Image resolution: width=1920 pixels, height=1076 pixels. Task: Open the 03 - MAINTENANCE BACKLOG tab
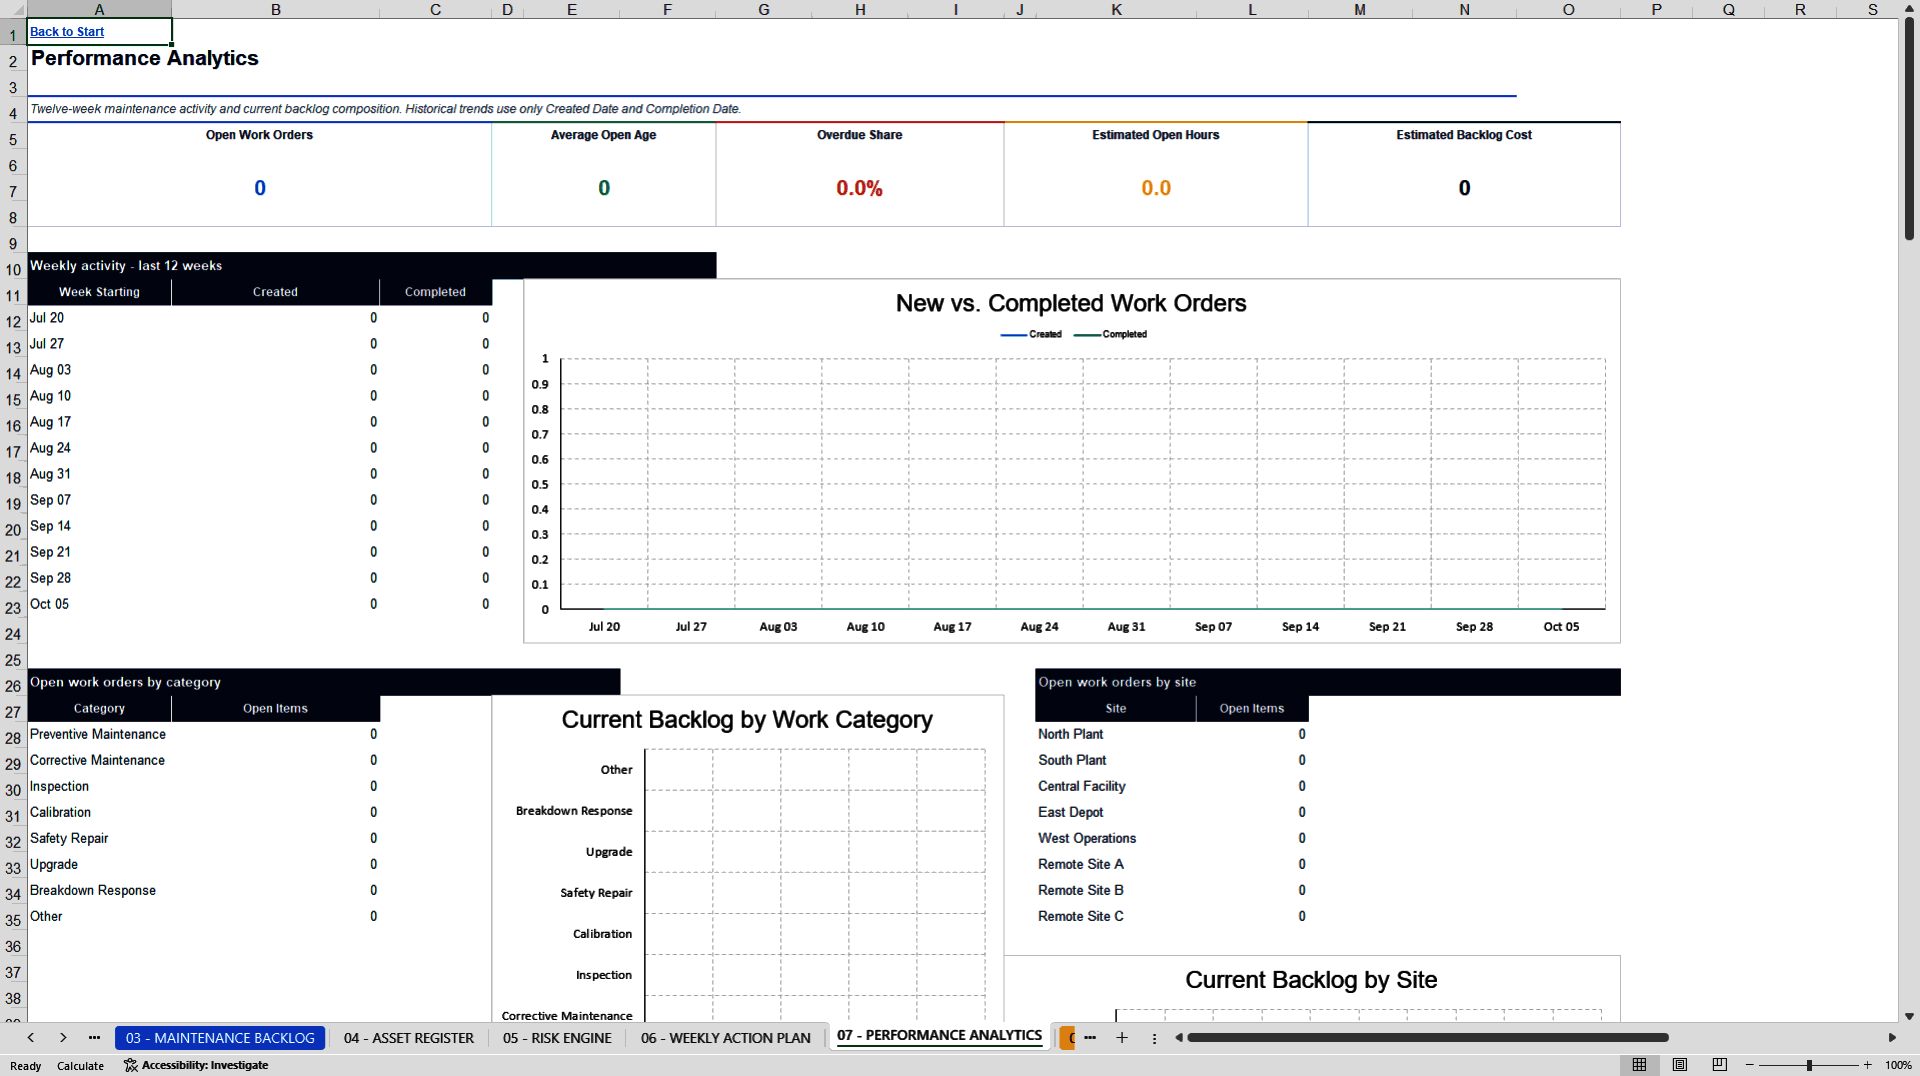pyautogui.click(x=220, y=1038)
